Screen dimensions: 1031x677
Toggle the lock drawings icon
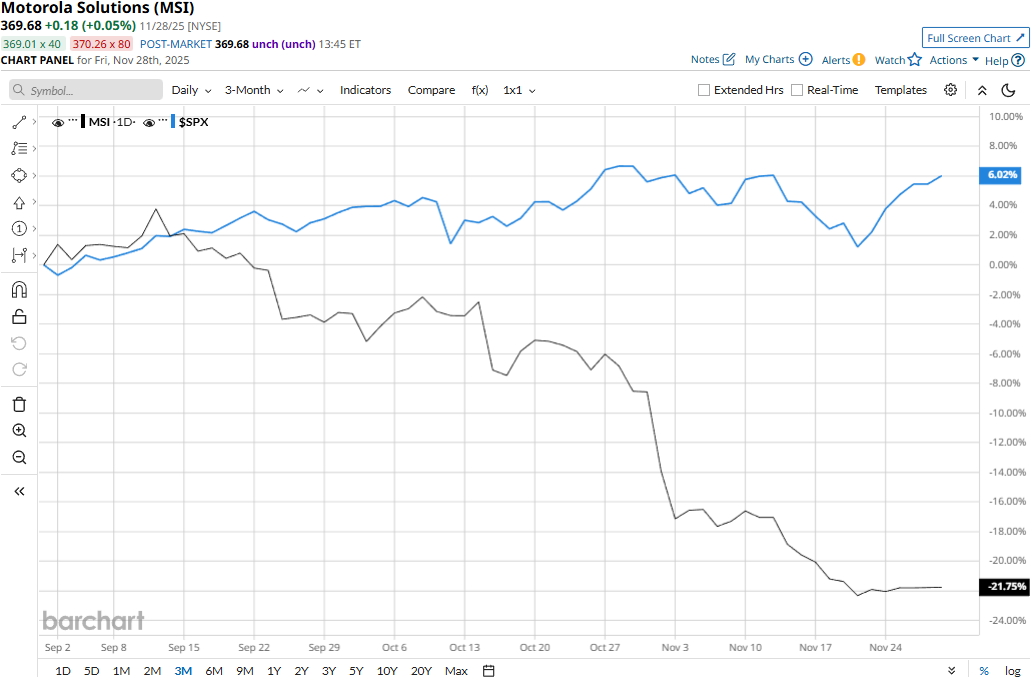click(19, 317)
